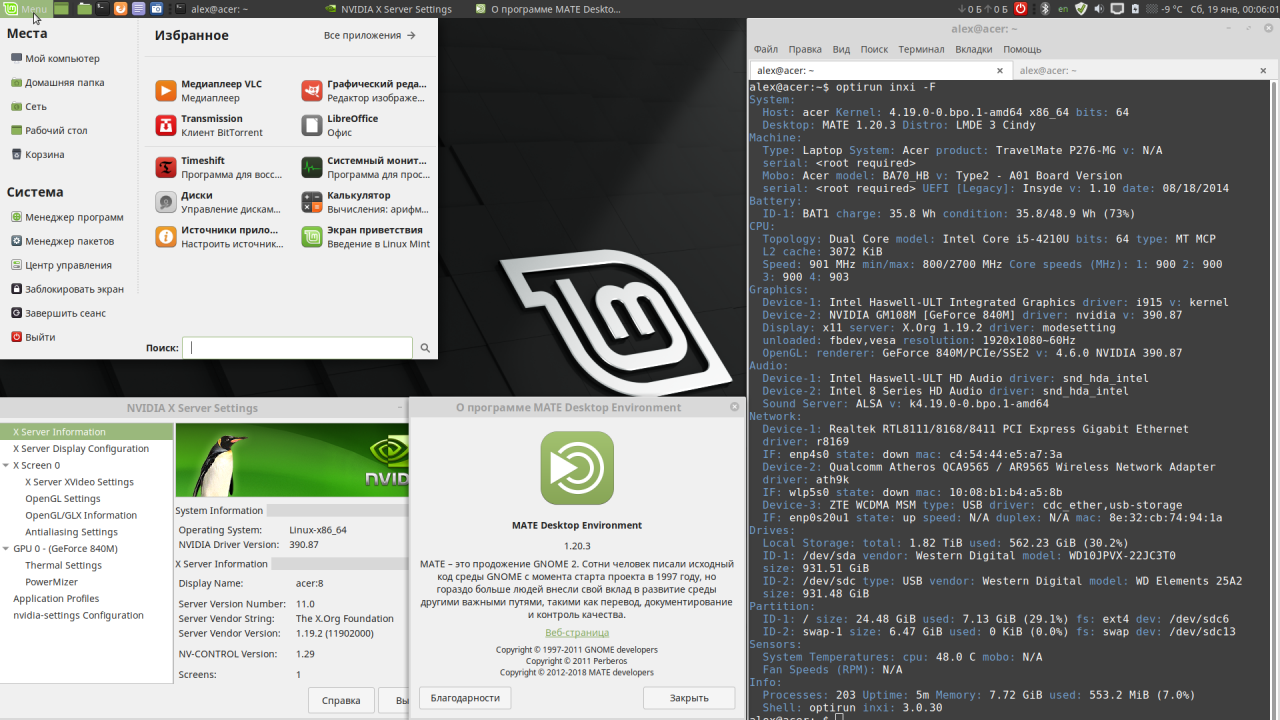Click the red power button in panel

pyautogui.click(x=1021, y=8)
